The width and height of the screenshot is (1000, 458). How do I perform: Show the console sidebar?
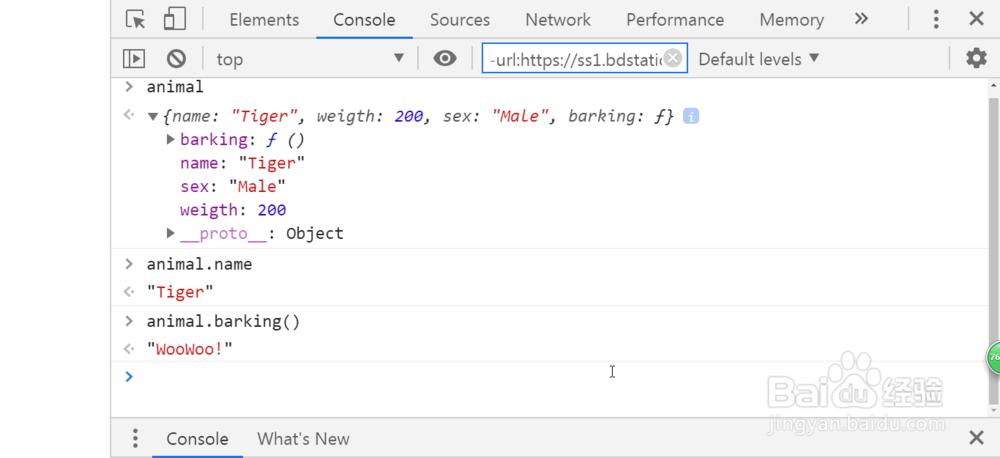point(134,59)
